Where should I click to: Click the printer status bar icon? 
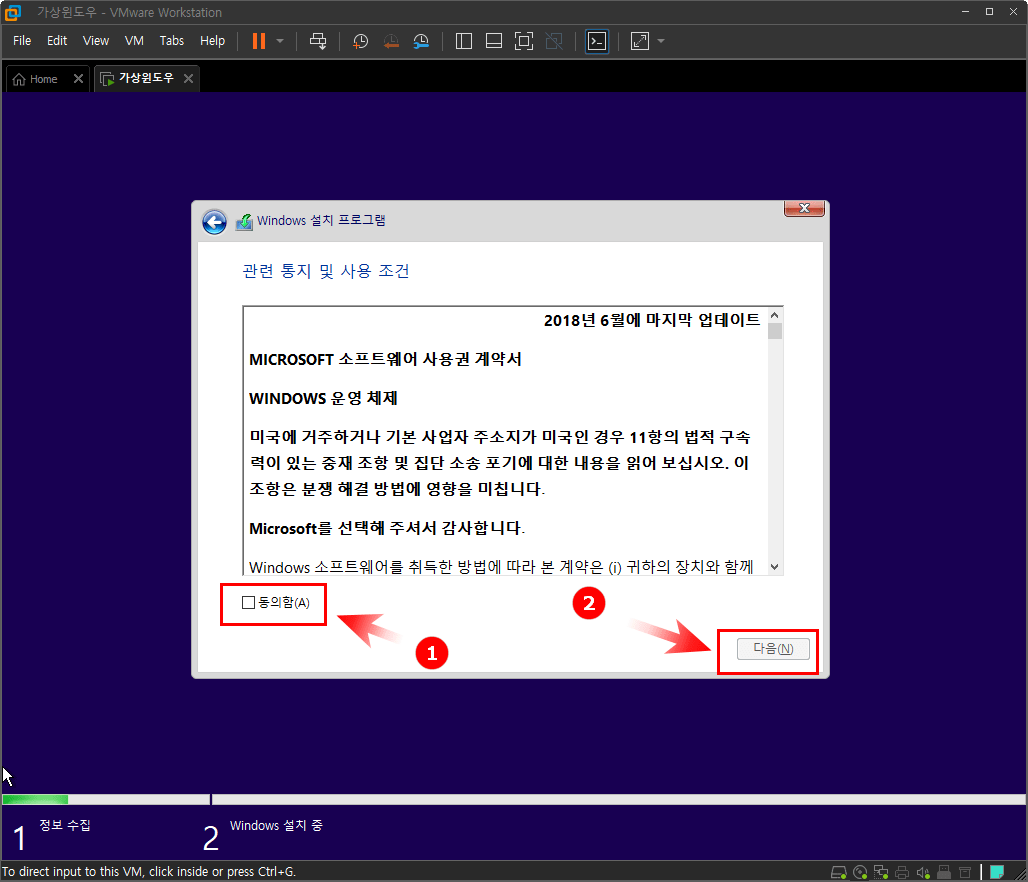pos(902,872)
